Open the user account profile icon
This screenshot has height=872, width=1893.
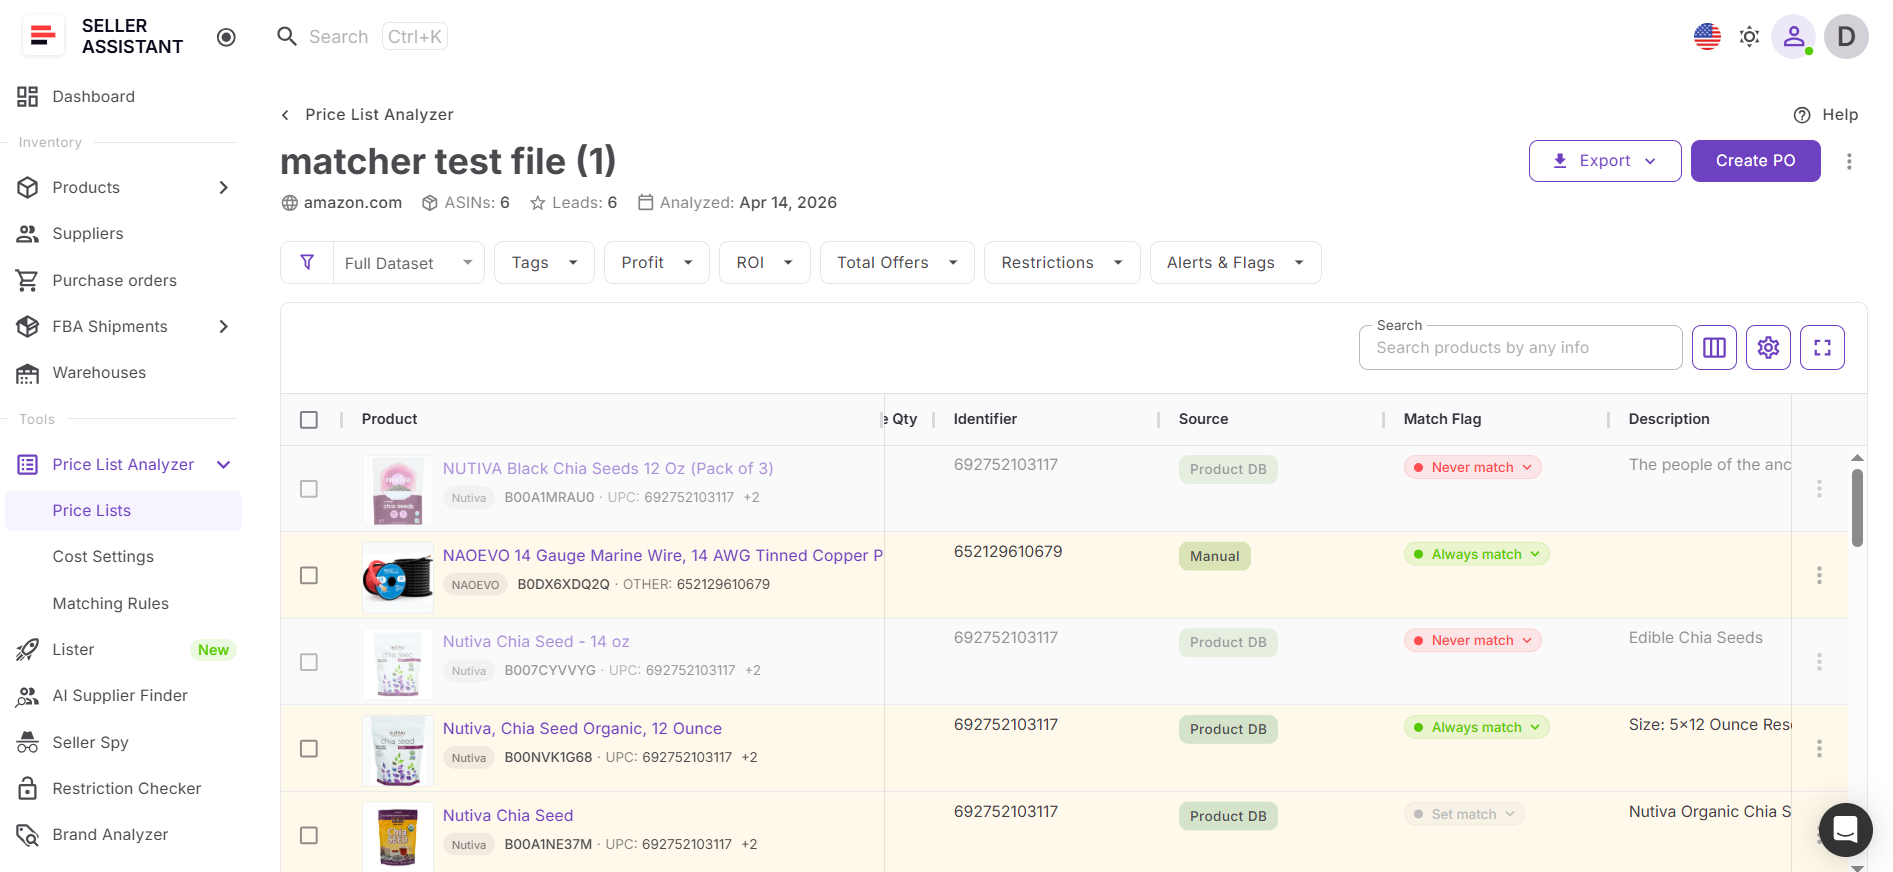1794,37
